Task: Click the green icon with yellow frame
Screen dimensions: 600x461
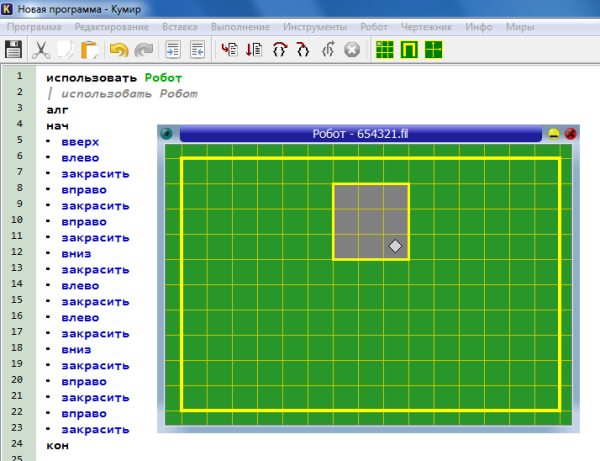Action: coord(409,49)
